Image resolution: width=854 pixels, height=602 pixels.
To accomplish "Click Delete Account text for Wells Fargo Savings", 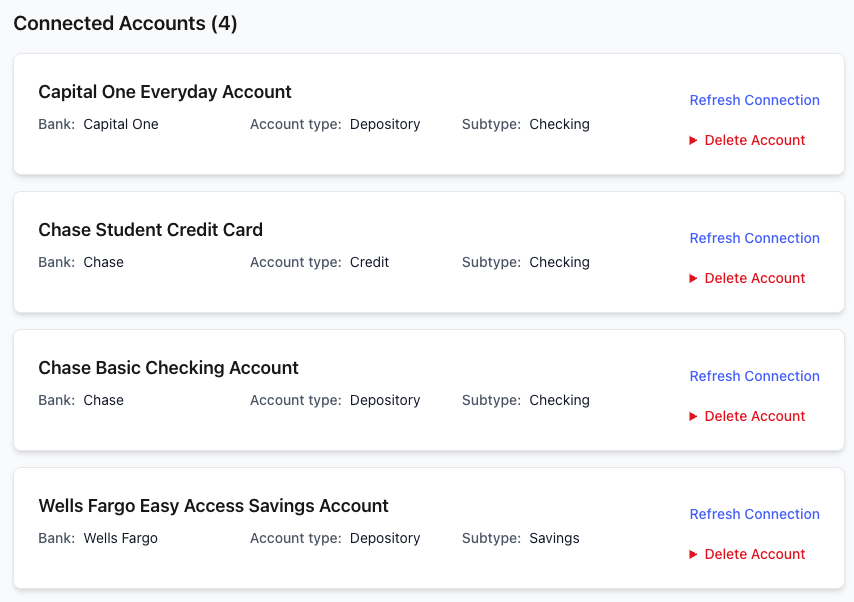I will point(755,555).
